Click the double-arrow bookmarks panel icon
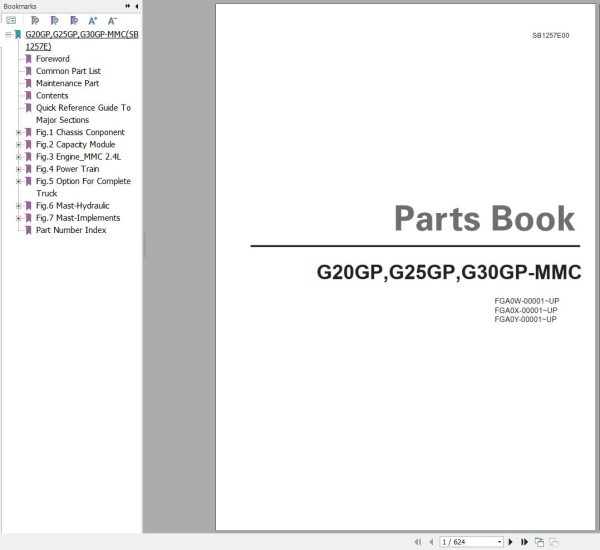 pos(127,6)
